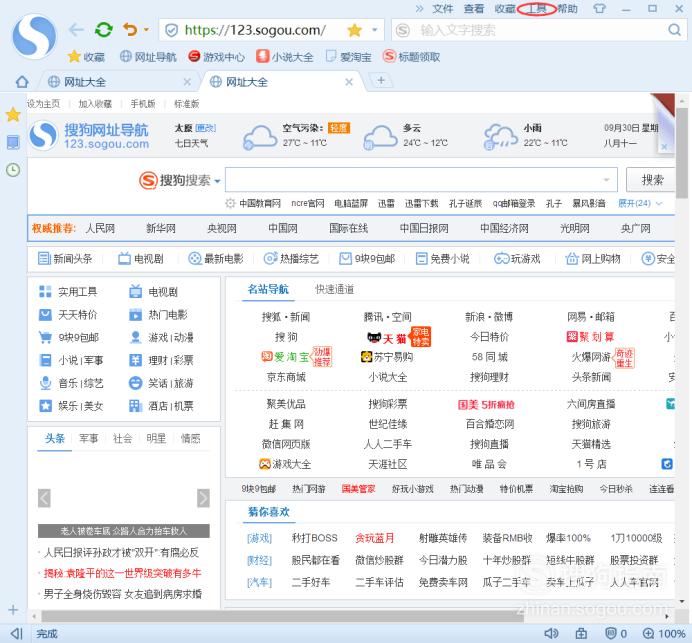Open 游戏中心 bookmark

216,56
